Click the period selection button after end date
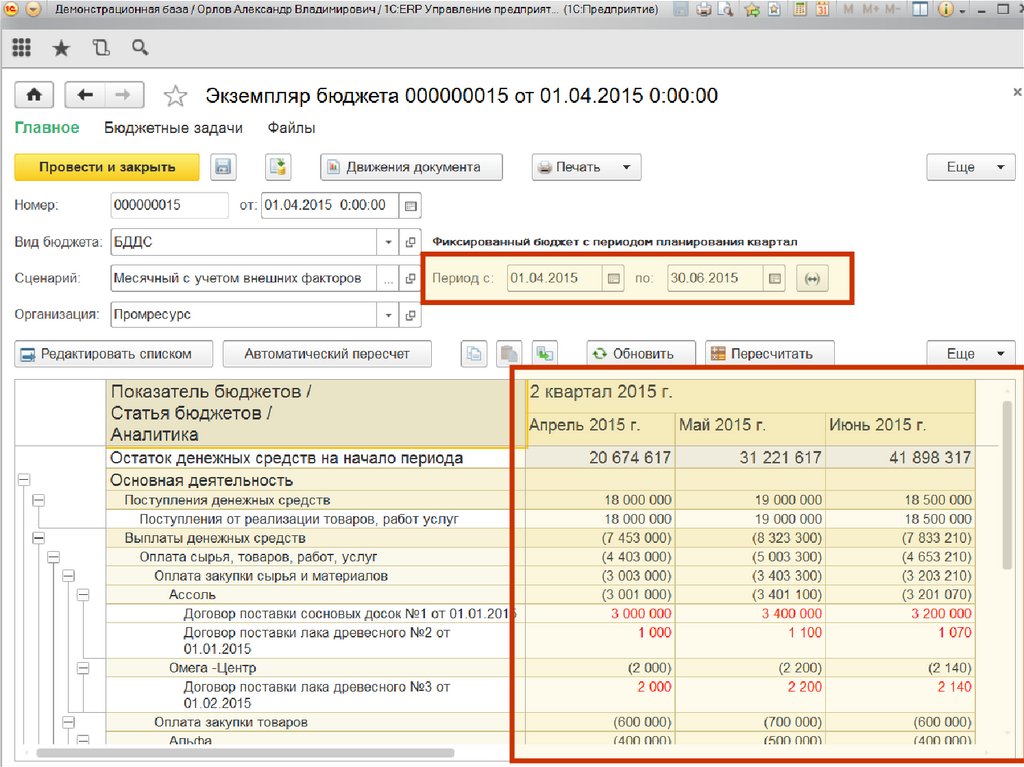The image size is (1024, 767). (x=812, y=279)
